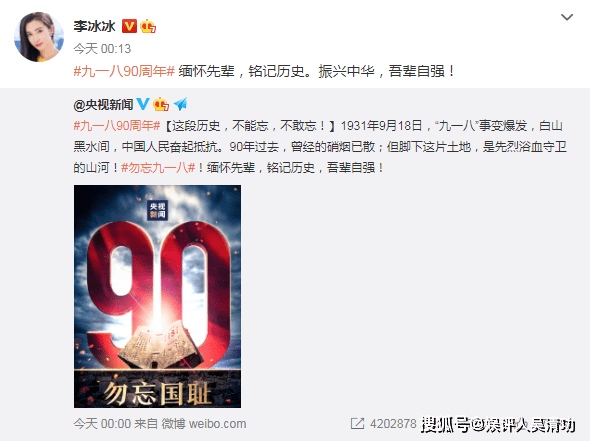The image size is (590, 442).
Task: Open the #勿忘九一八# hashtag
Action: coord(158,167)
